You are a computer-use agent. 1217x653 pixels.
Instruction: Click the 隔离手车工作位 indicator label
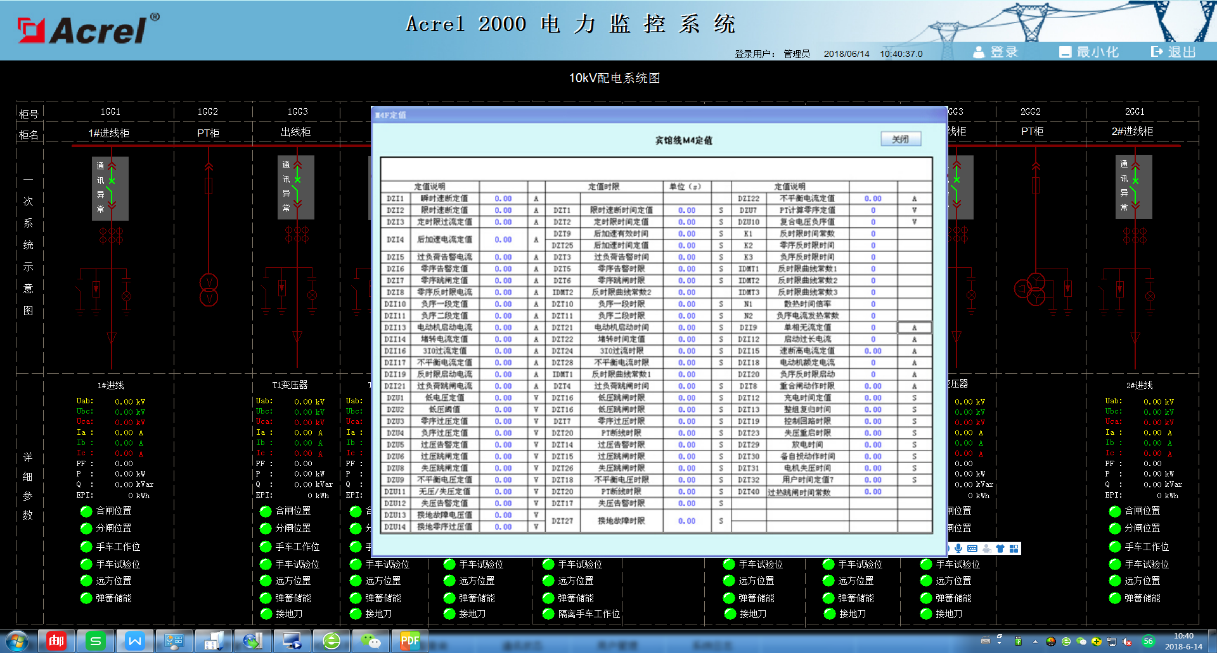point(589,614)
